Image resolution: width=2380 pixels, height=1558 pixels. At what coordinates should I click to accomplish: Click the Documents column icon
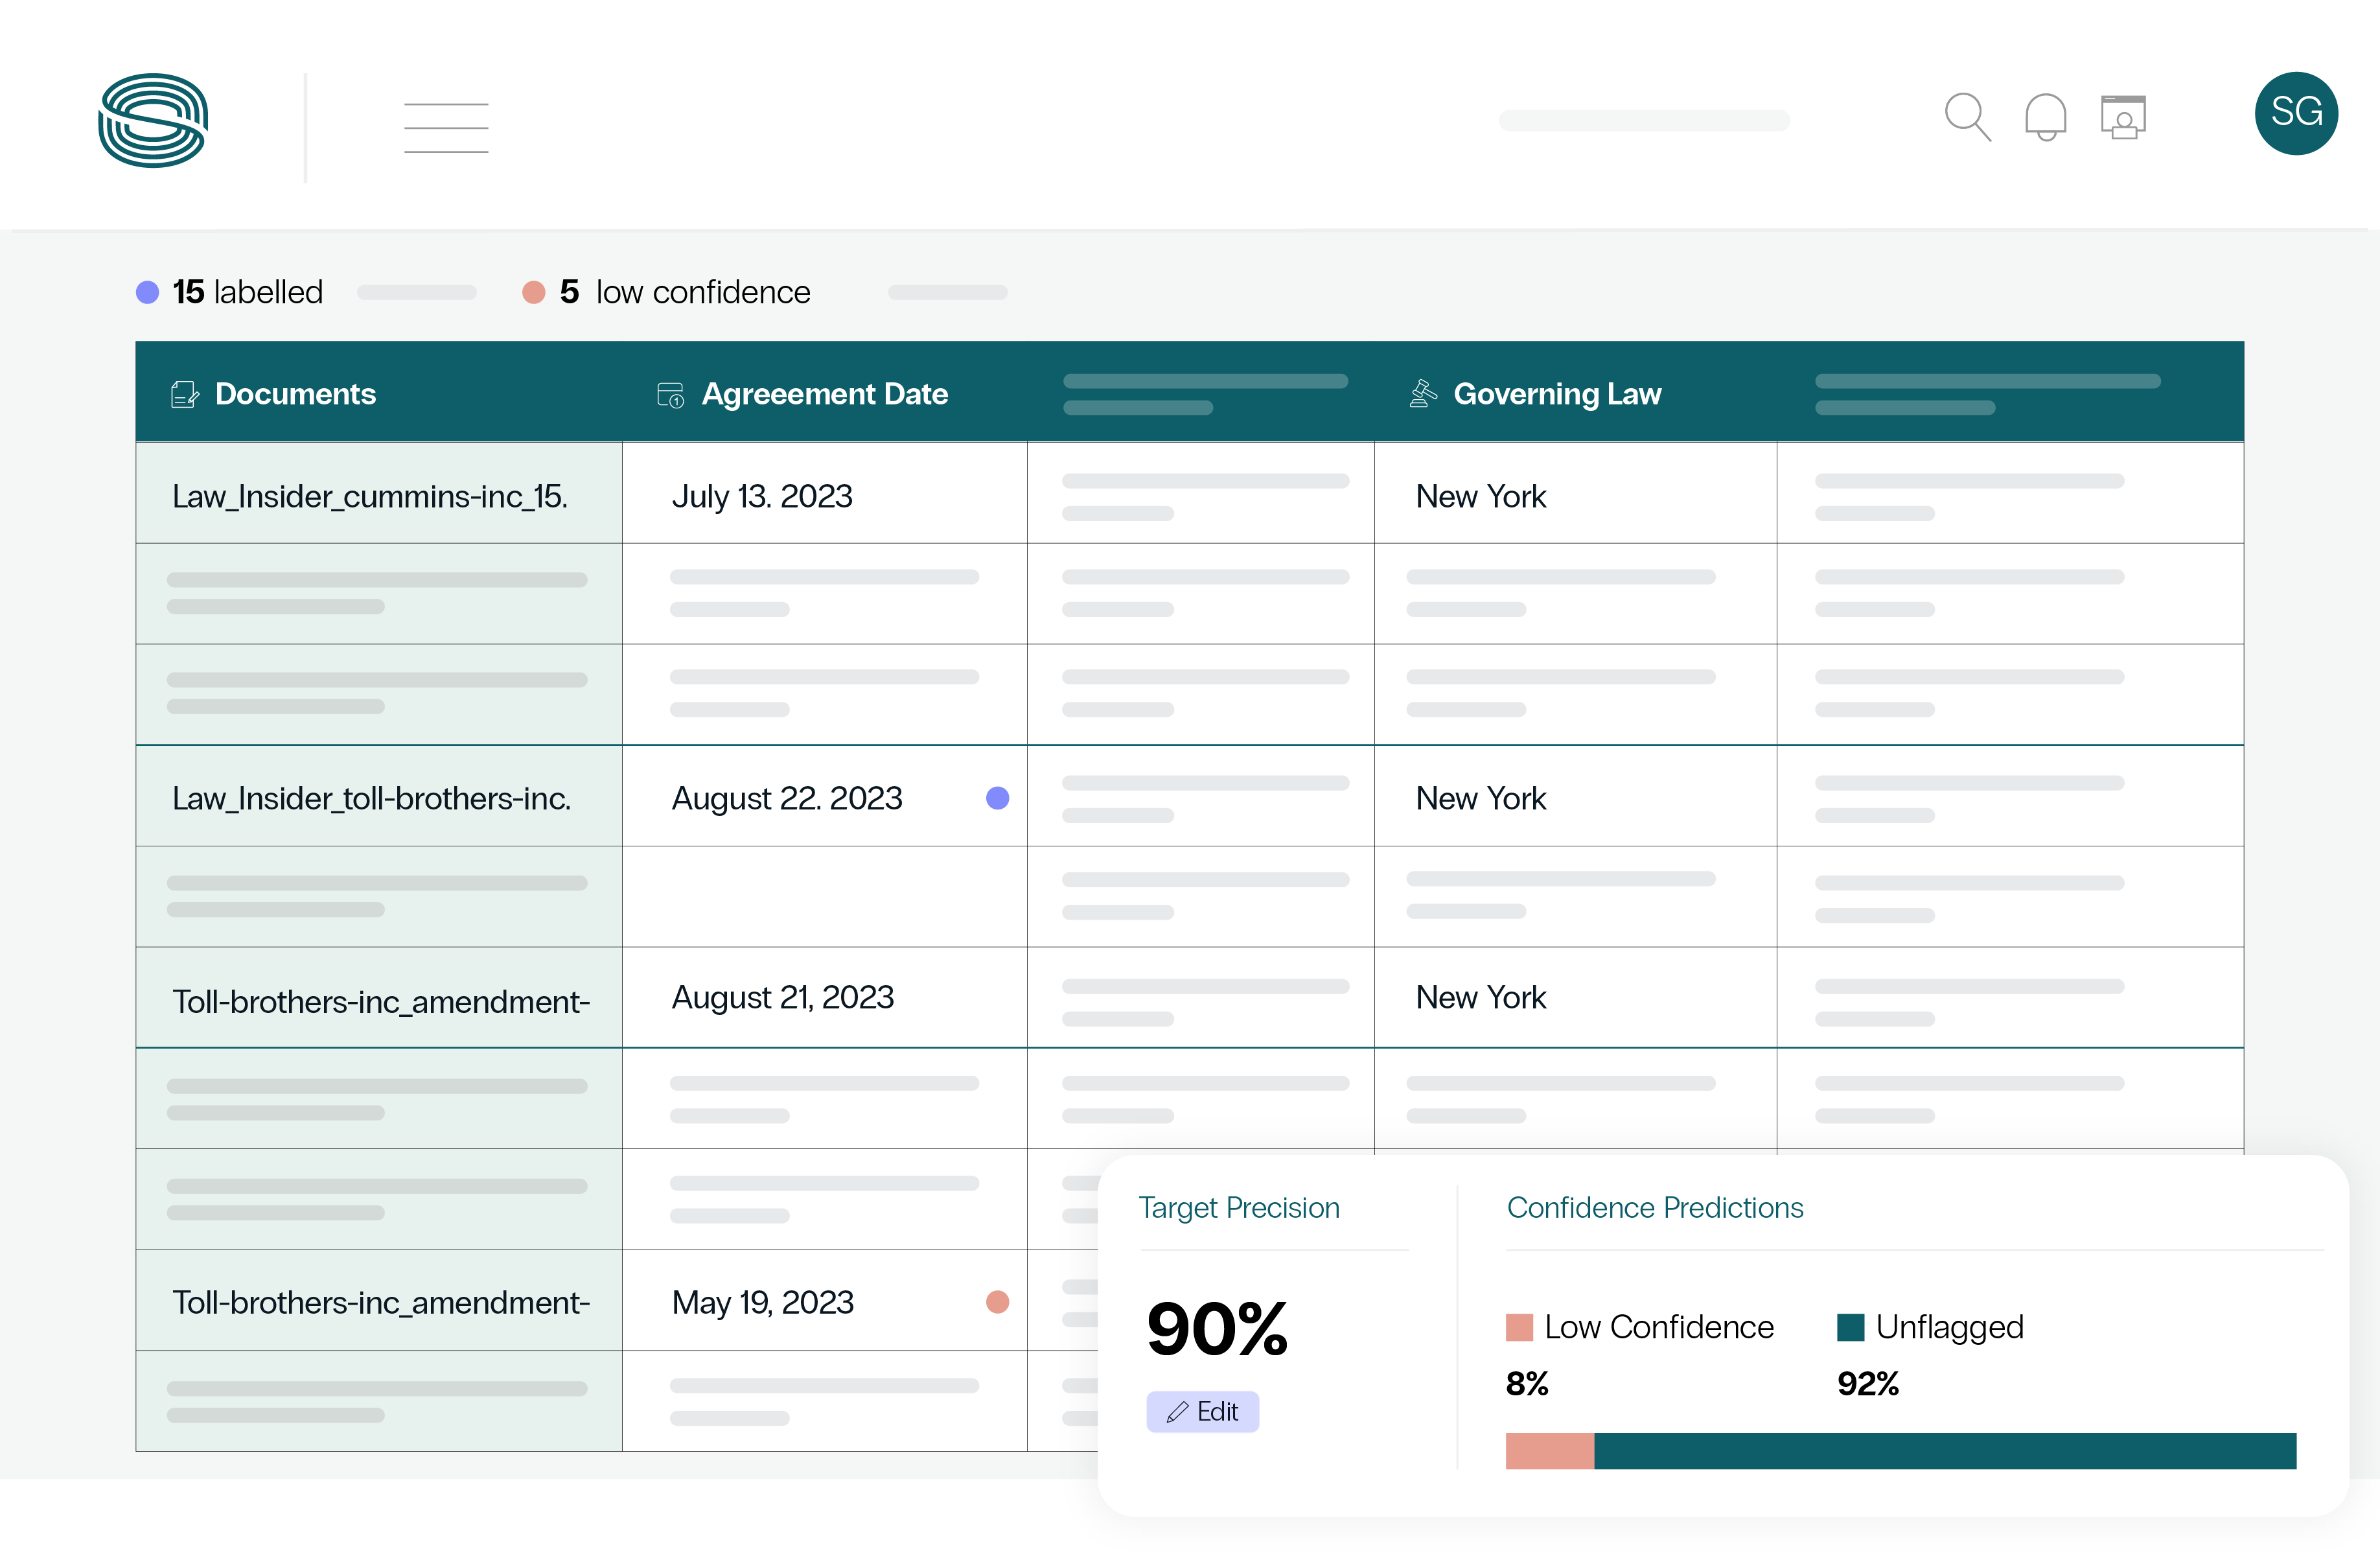point(185,394)
